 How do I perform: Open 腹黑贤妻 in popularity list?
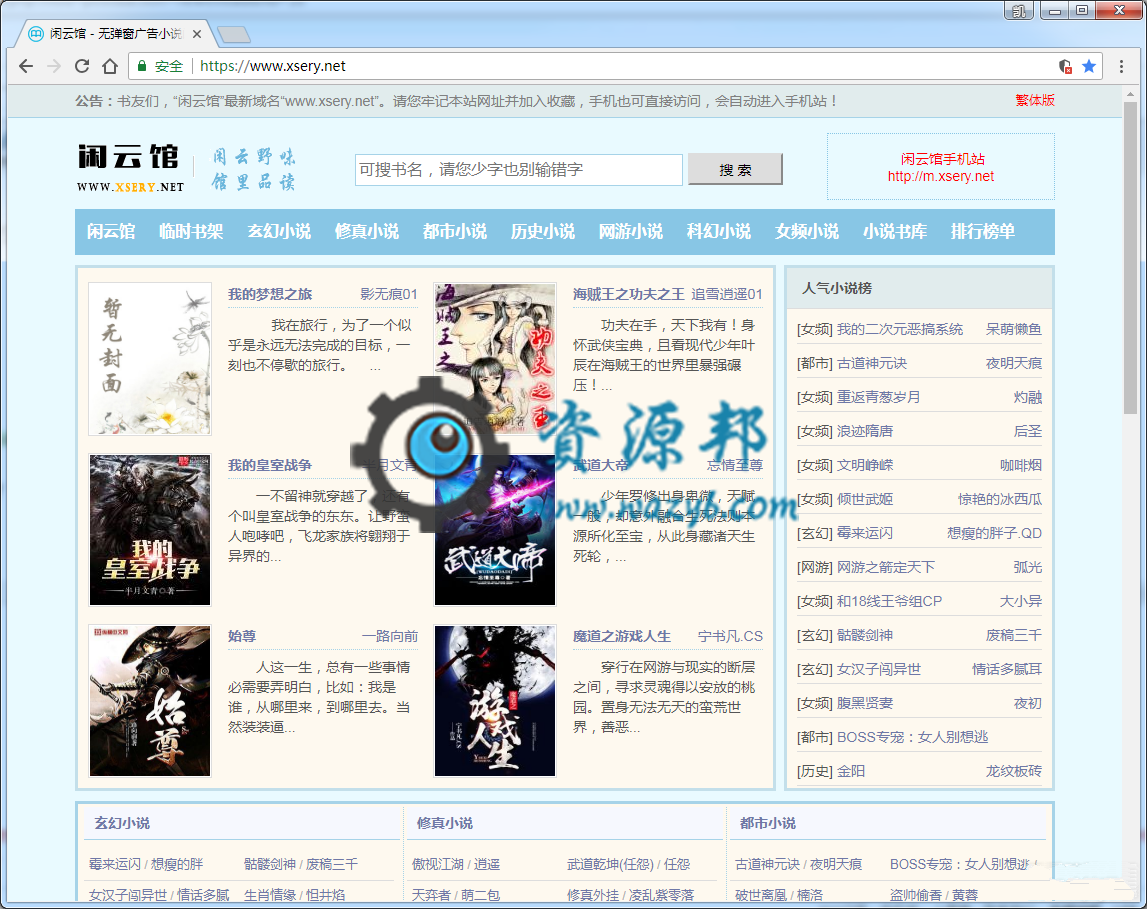[865, 704]
